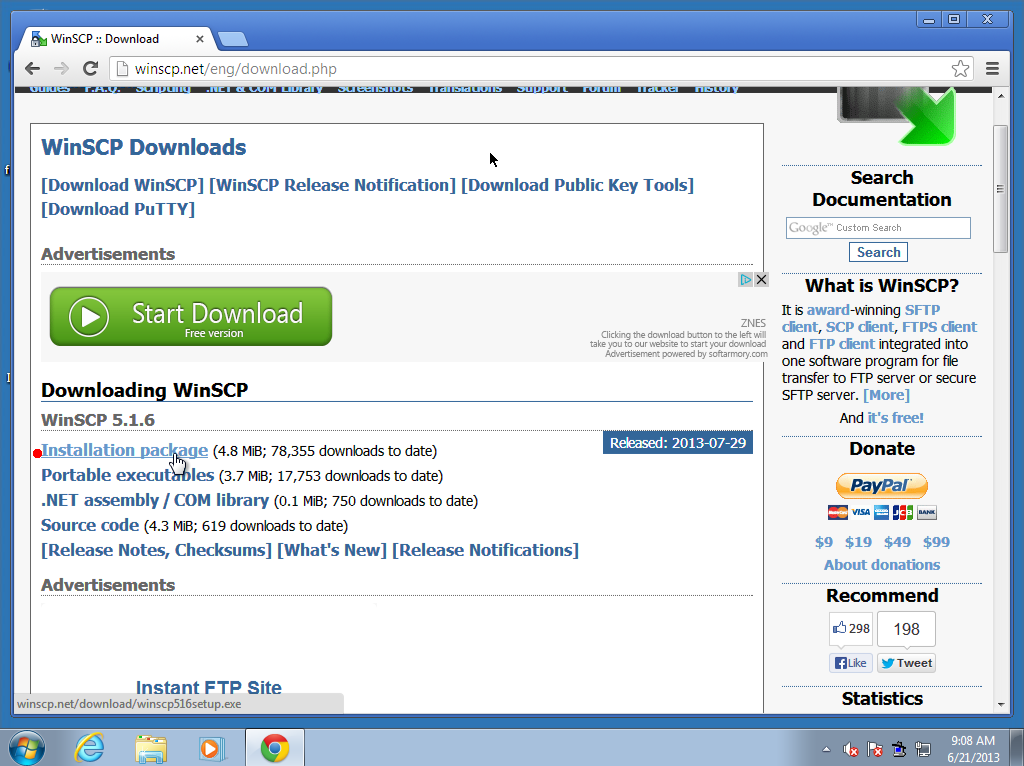Open Windows Explorer folder taskbar icon
This screenshot has height=766, width=1024.
point(151,748)
